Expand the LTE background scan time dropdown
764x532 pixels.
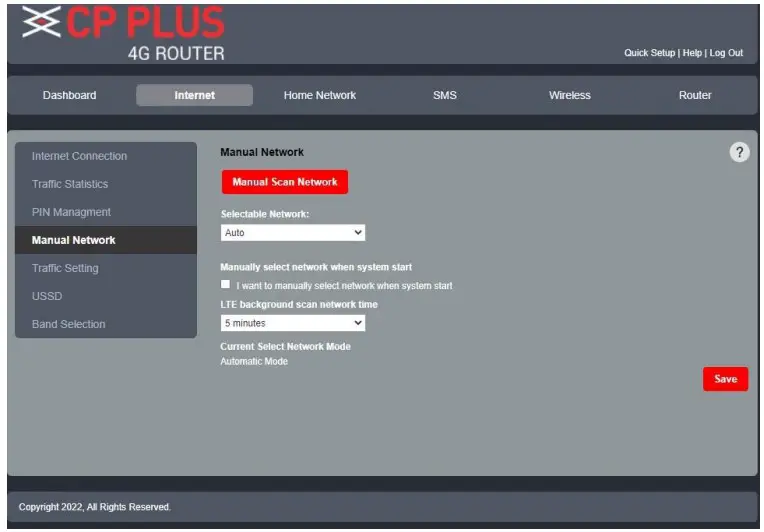[x=293, y=323]
